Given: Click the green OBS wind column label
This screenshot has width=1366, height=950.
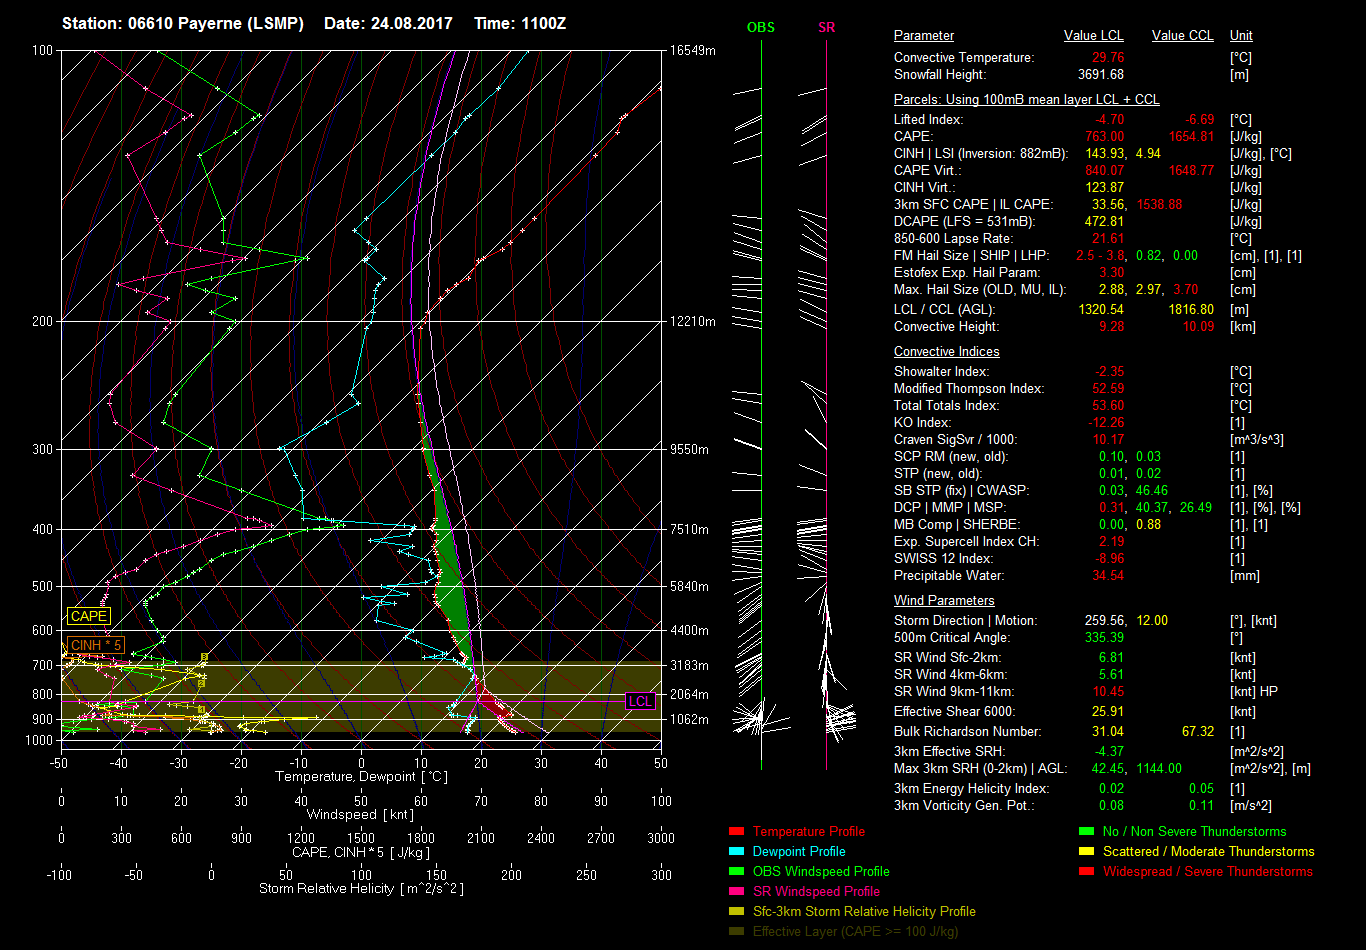Looking at the screenshot, I should point(760,28).
